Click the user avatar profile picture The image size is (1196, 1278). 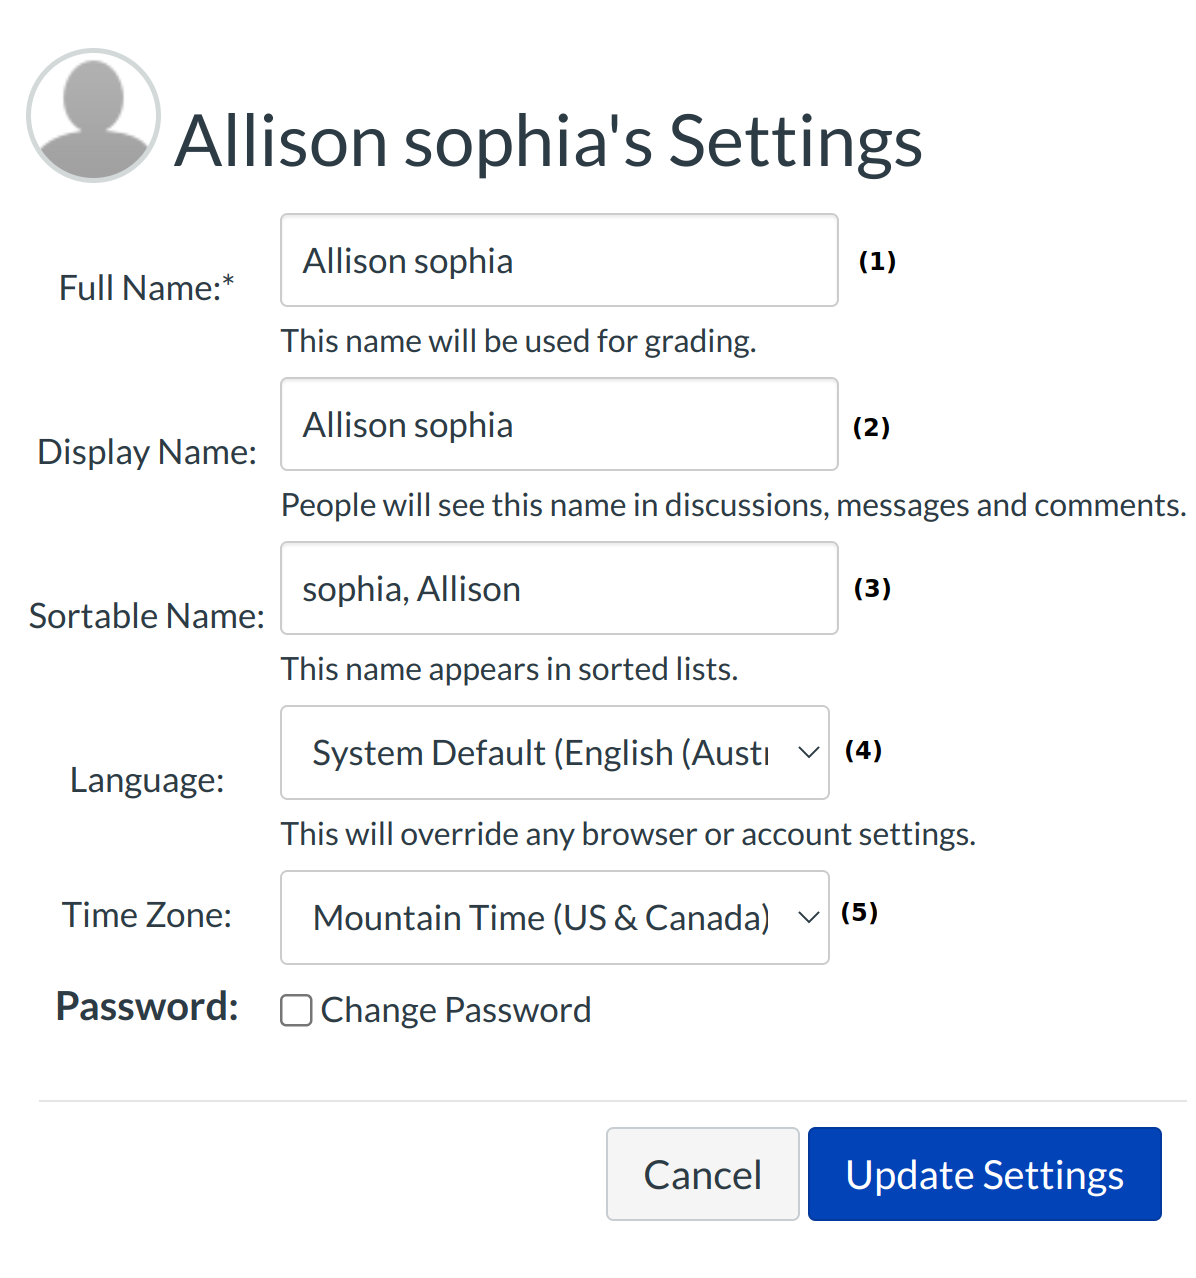[93, 115]
